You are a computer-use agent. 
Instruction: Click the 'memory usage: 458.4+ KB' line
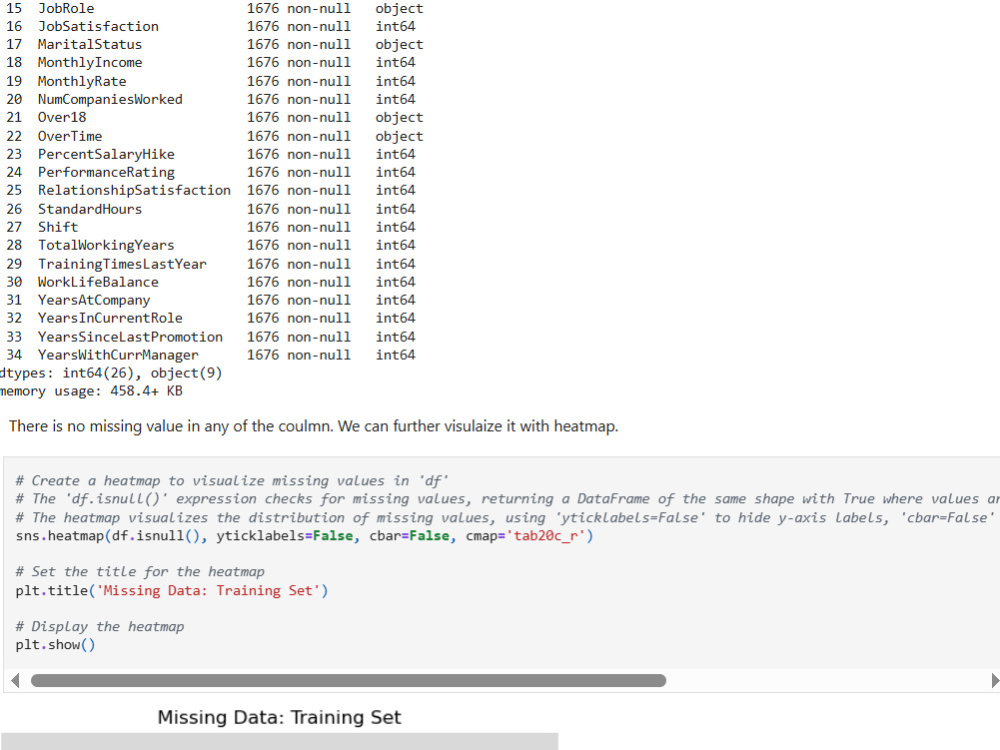tap(91, 391)
